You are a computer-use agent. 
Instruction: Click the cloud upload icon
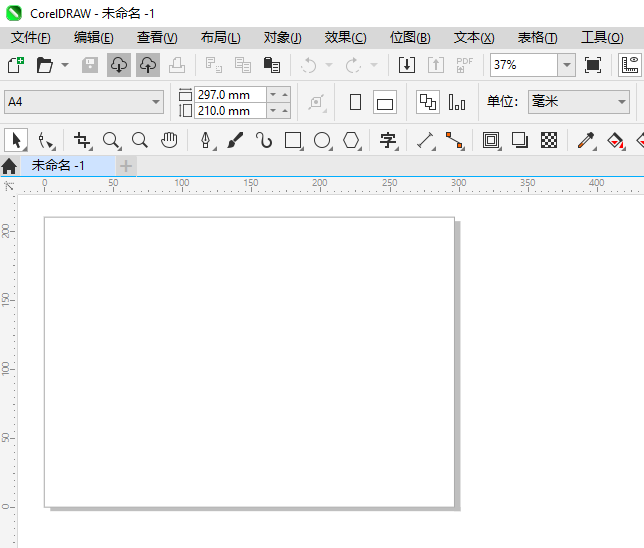148,65
